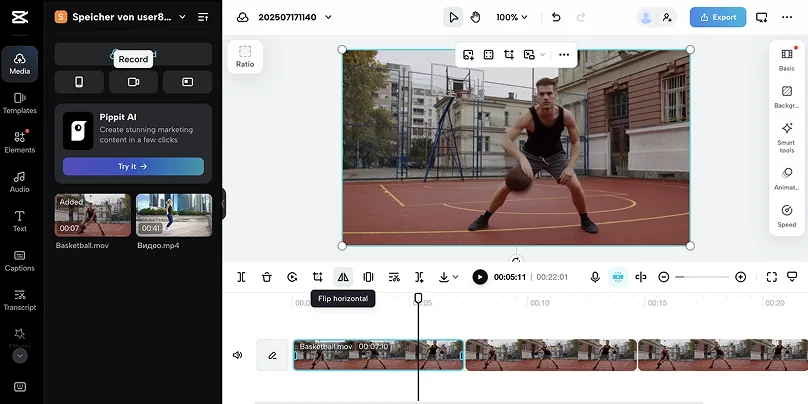808x404 pixels.
Task: Collapse the media panel with the side handle
Action: (x=223, y=204)
